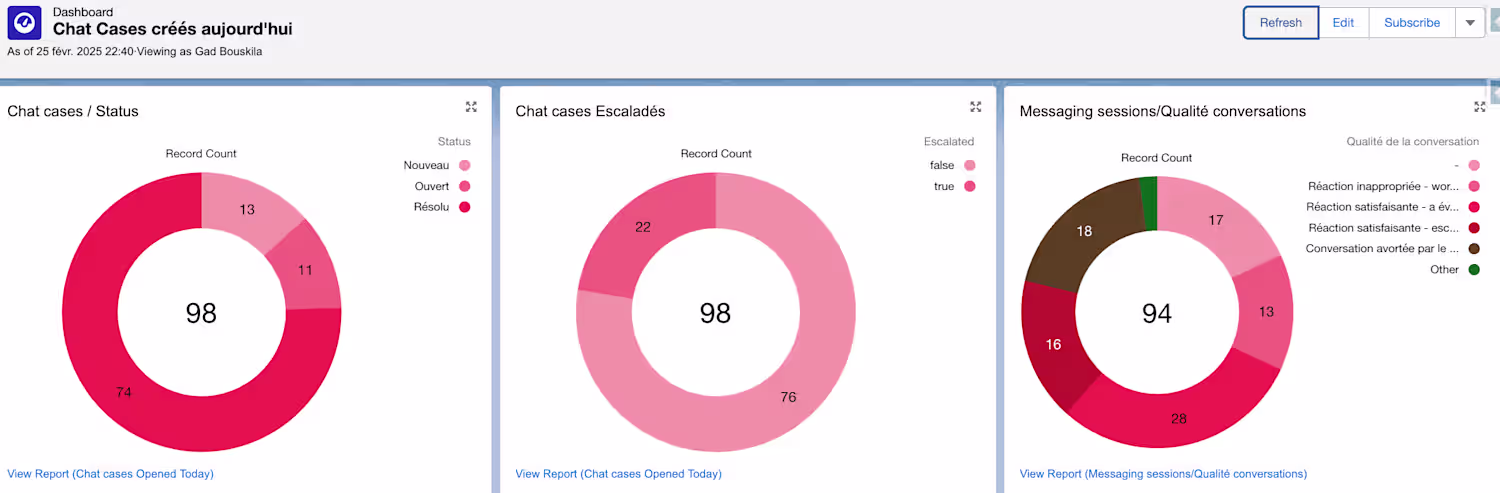Select the green Other legend dot
The width and height of the screenshot is (1500, 493).
tap(1474, 269)
